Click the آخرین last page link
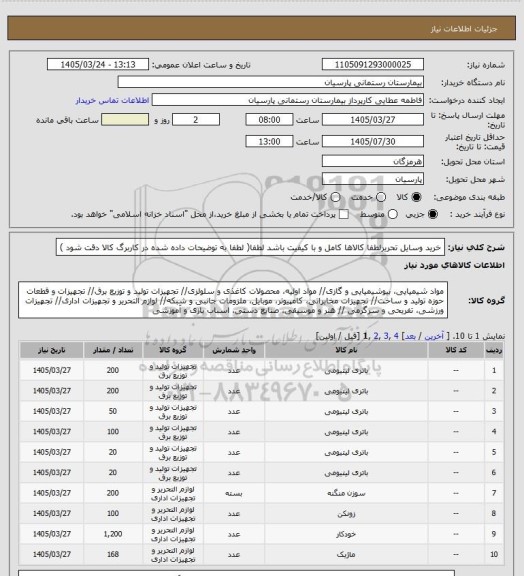This screenshot has height=576, width=524. pos(434,336)
